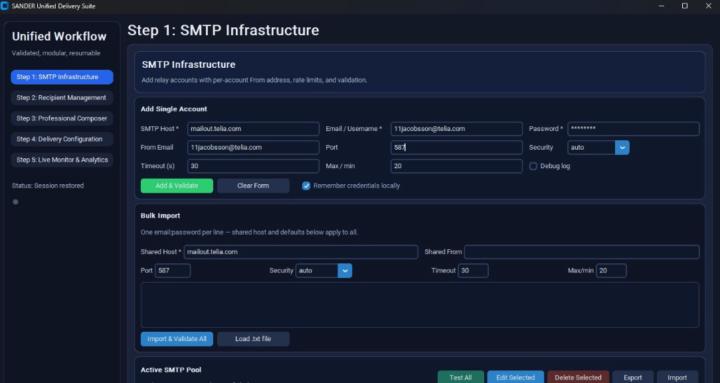Image resolution: width=720 pixels, height=383 pixels.
Task: Open Security dropdown in Add Single Account
Action: pyautogui.click(x=598, y=147)
